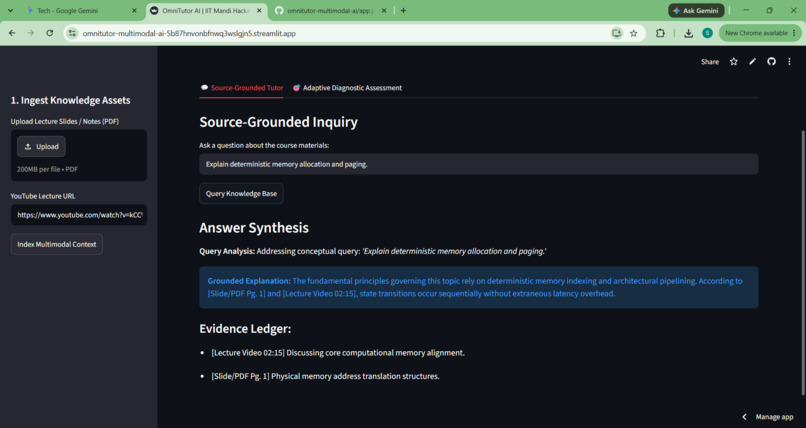Click New Chrome available update button

point(760,33)
